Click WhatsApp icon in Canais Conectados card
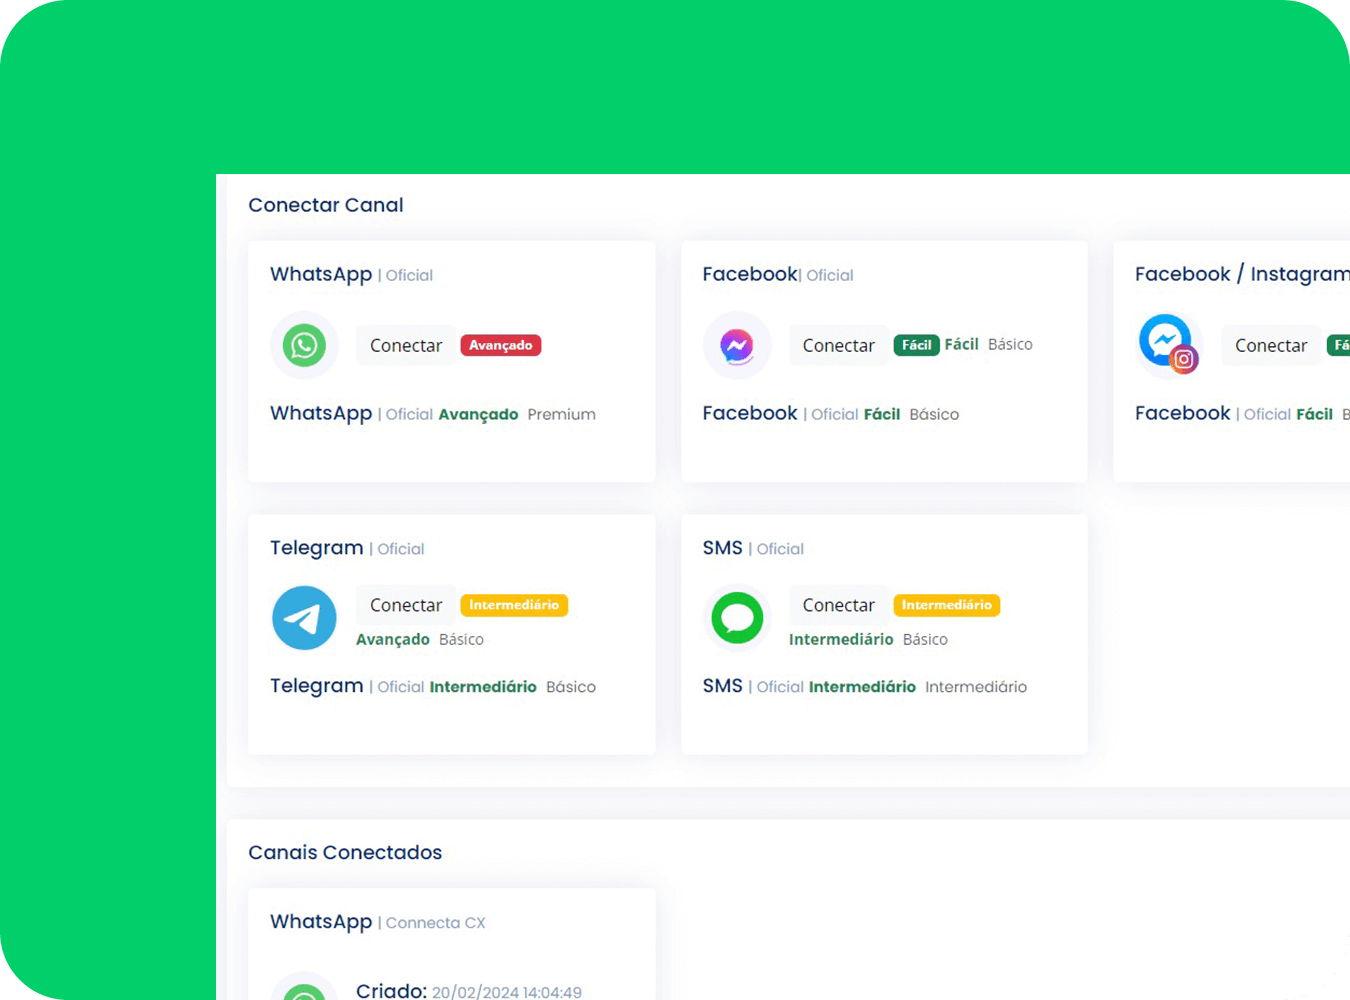This screenshot has width=1350, height=1000. coord(304,990)
